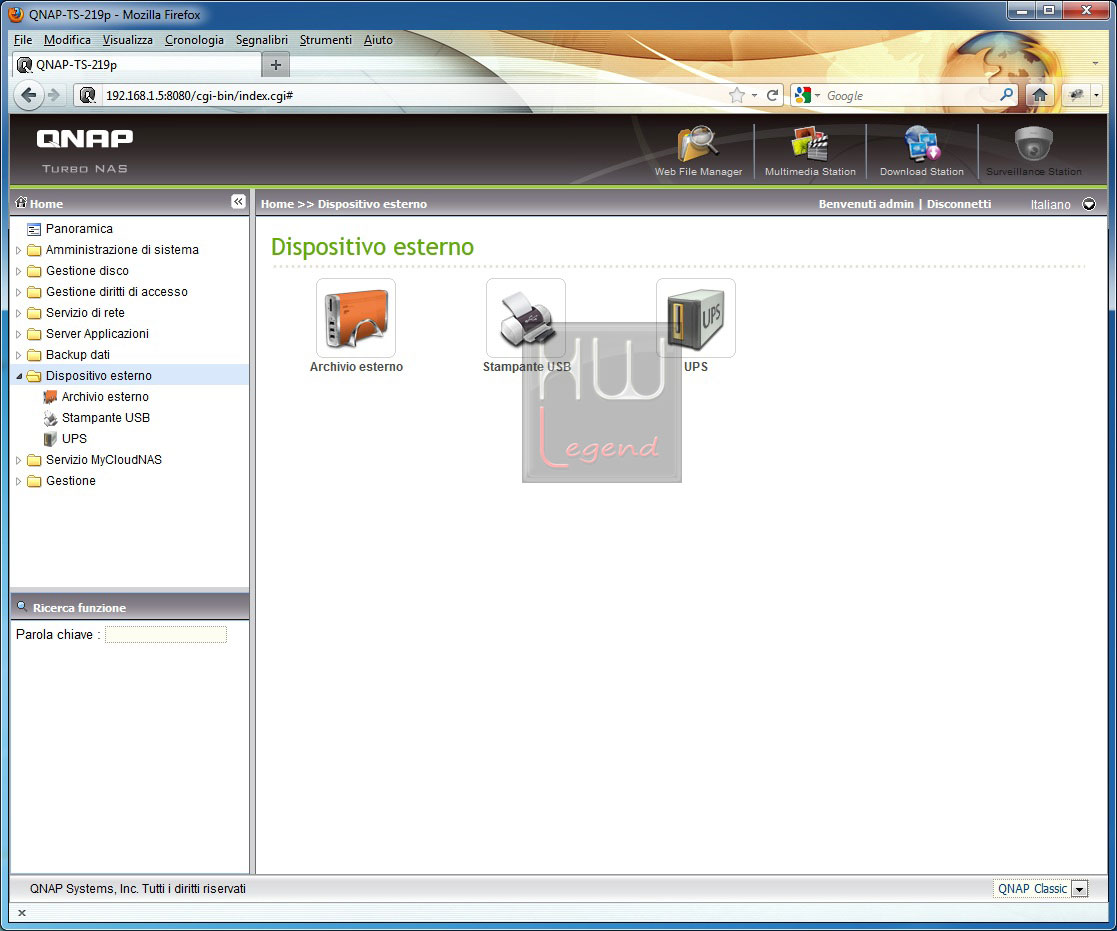1117x931 pixels.
Task: Select the QNAP-TS-219p browser tab
Action: tap(137, 65)
